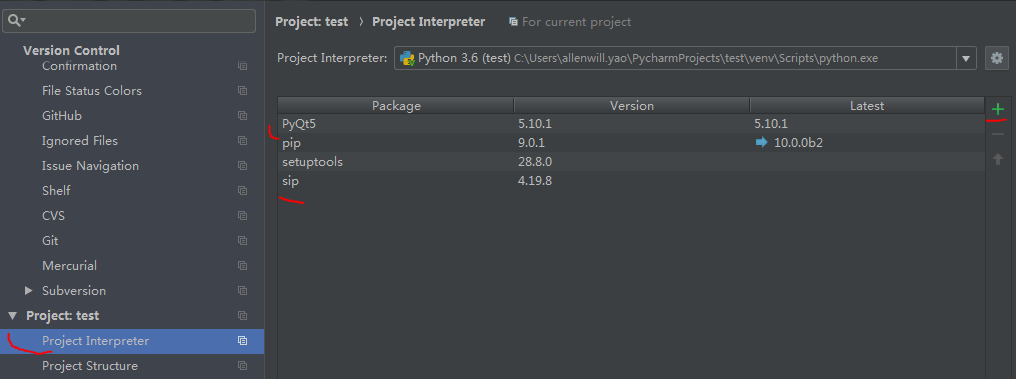
Task: Open the Project Interpreter dropdown arrow
Action: 965,58
